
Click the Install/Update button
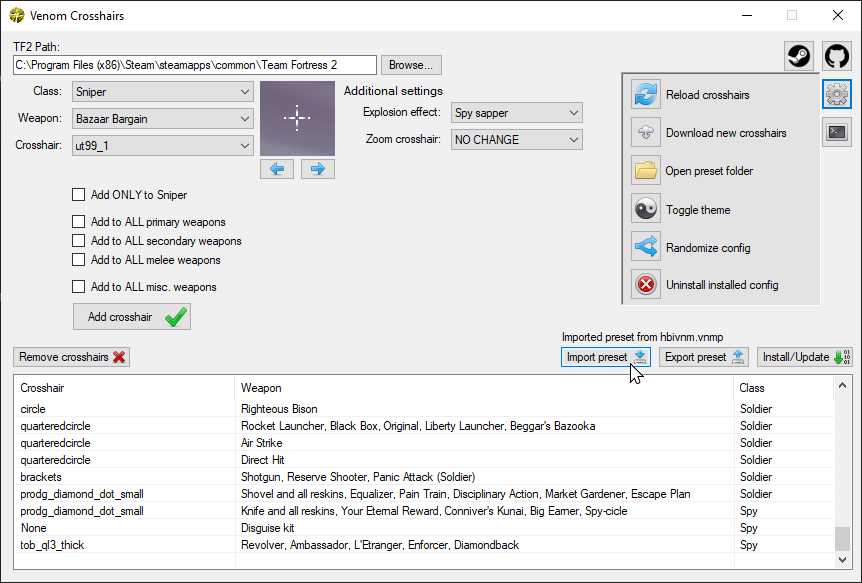[x=805, y=357]
